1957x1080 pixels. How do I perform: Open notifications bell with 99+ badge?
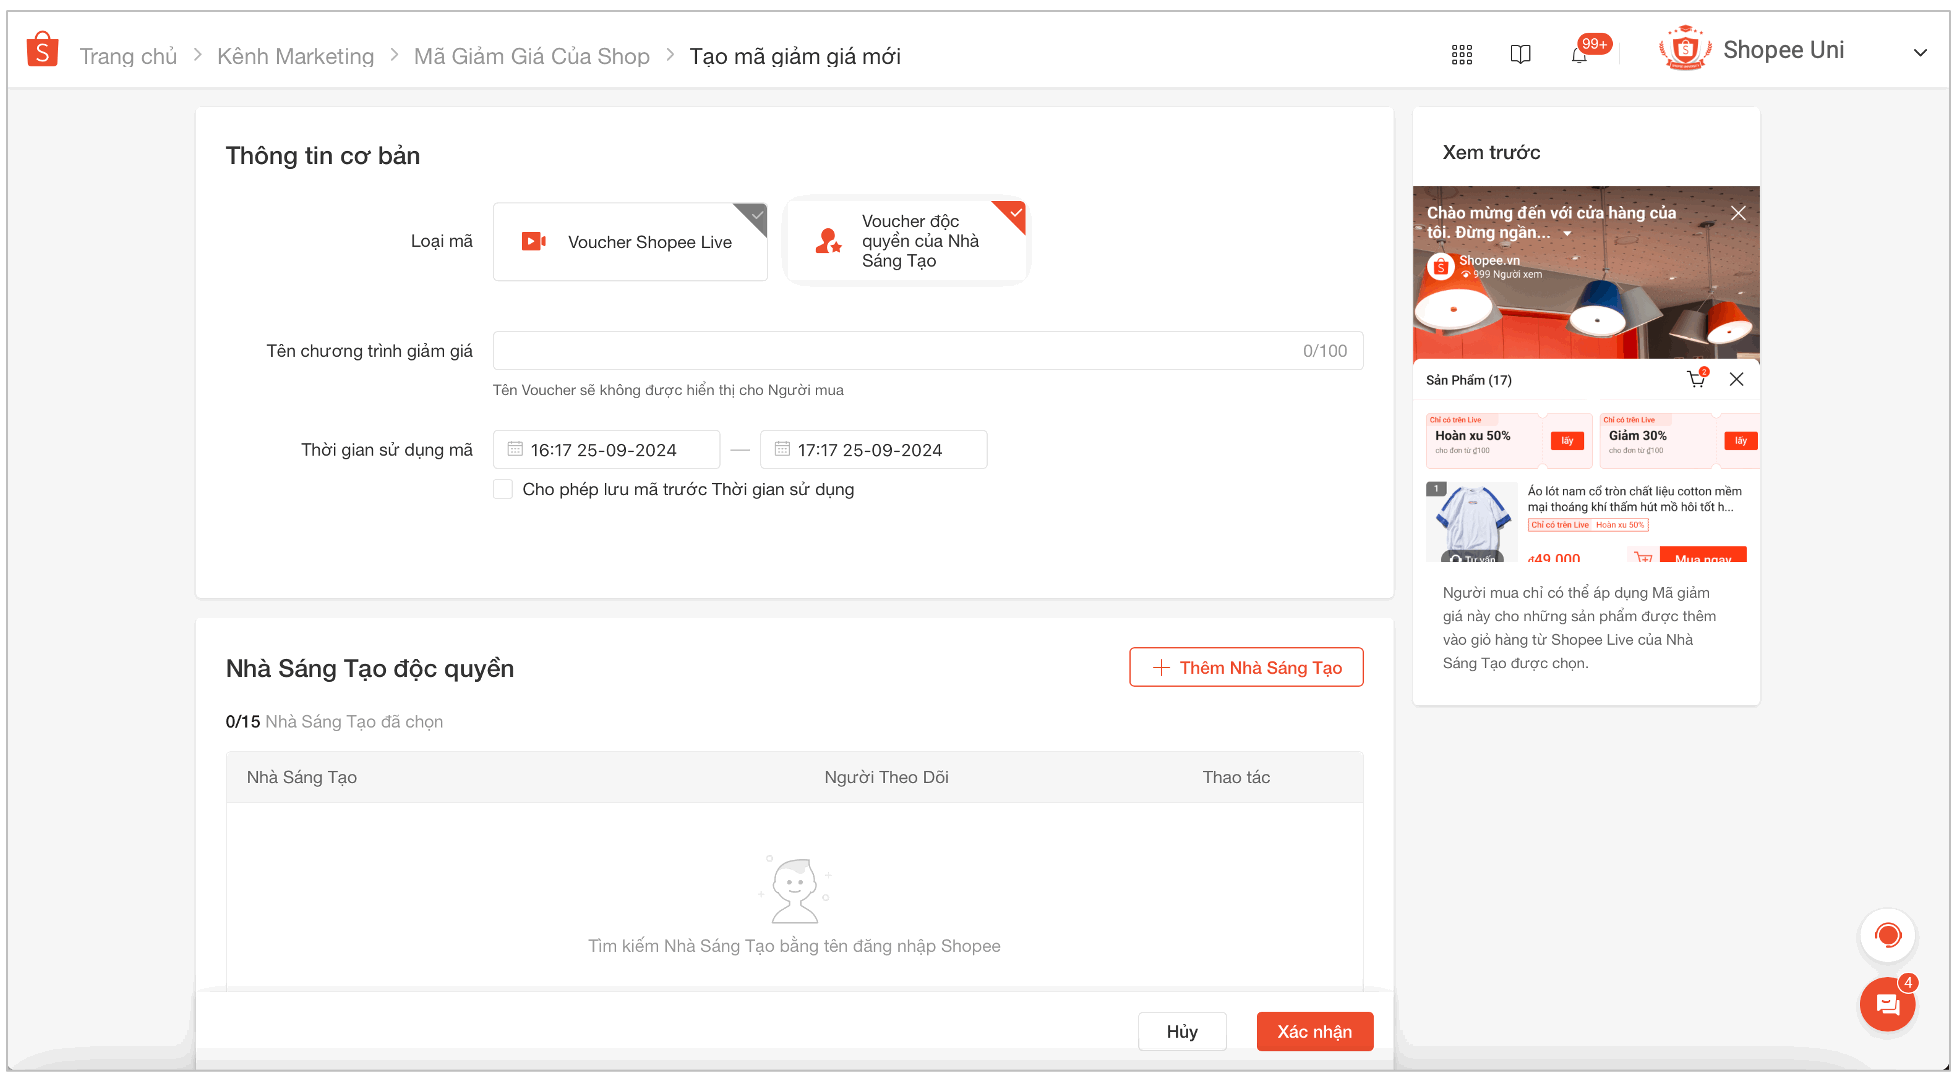pos(1580,54)
